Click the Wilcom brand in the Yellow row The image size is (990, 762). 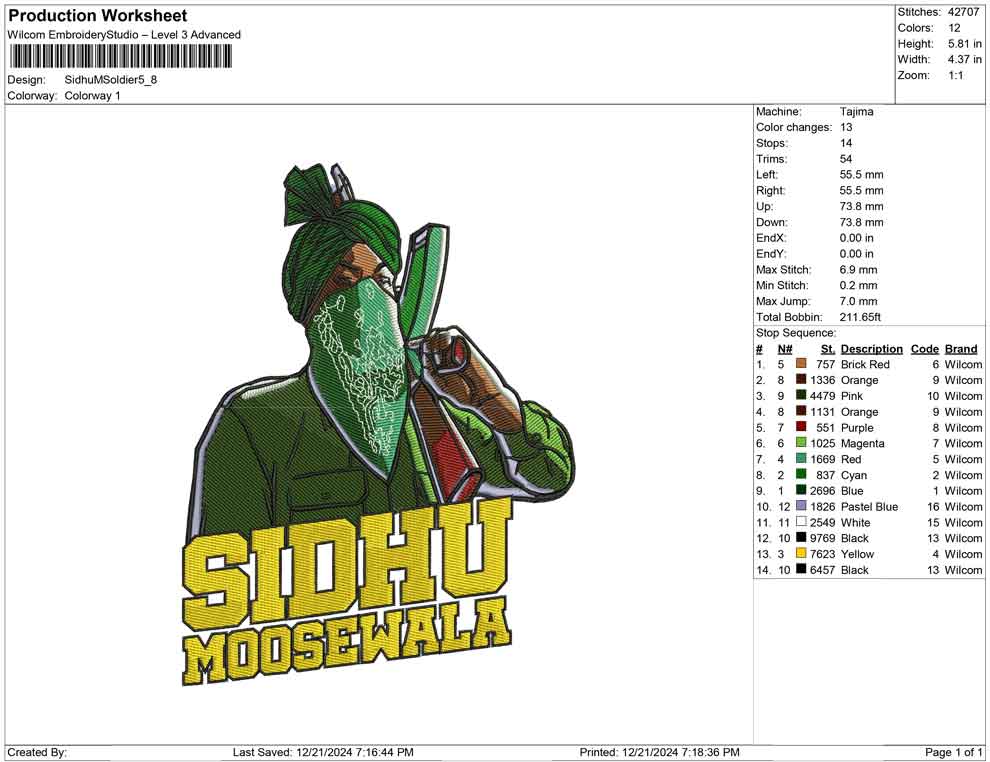pyautogui.click(x=963, y=554)
